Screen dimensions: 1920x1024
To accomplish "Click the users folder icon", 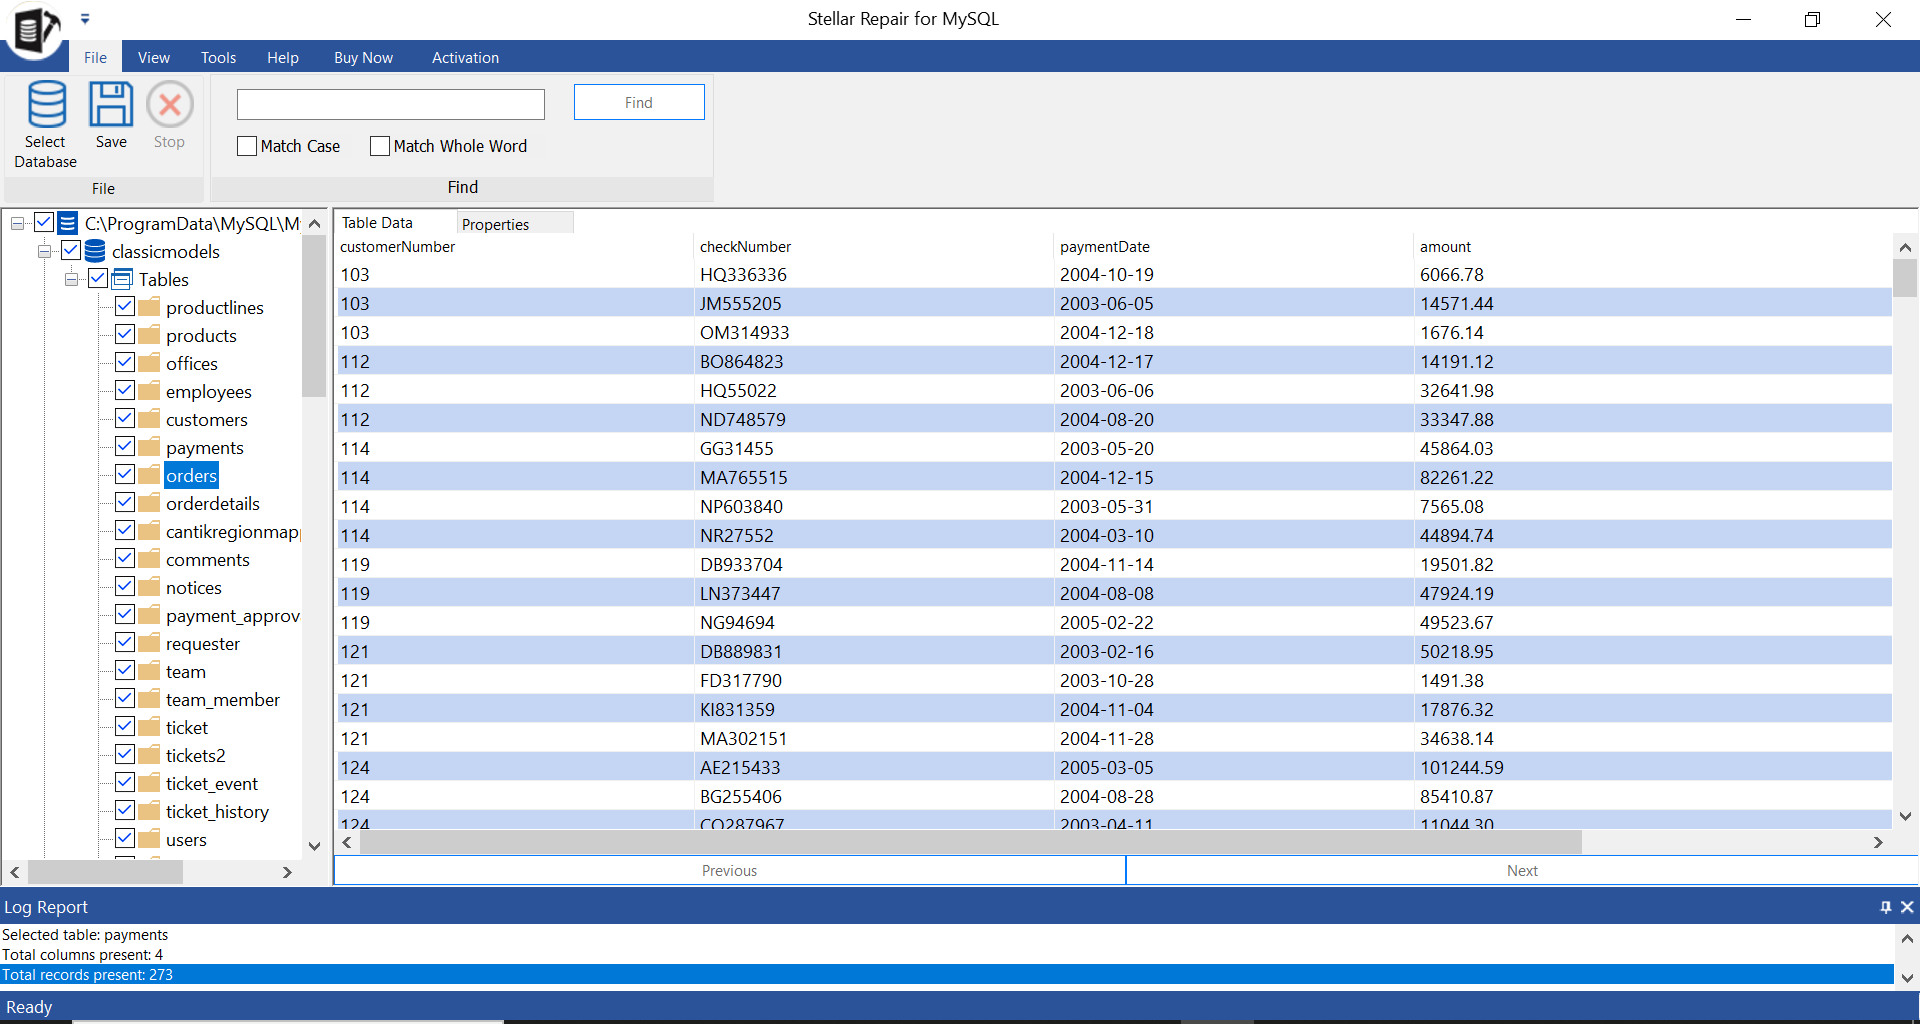I will point(149,839).
